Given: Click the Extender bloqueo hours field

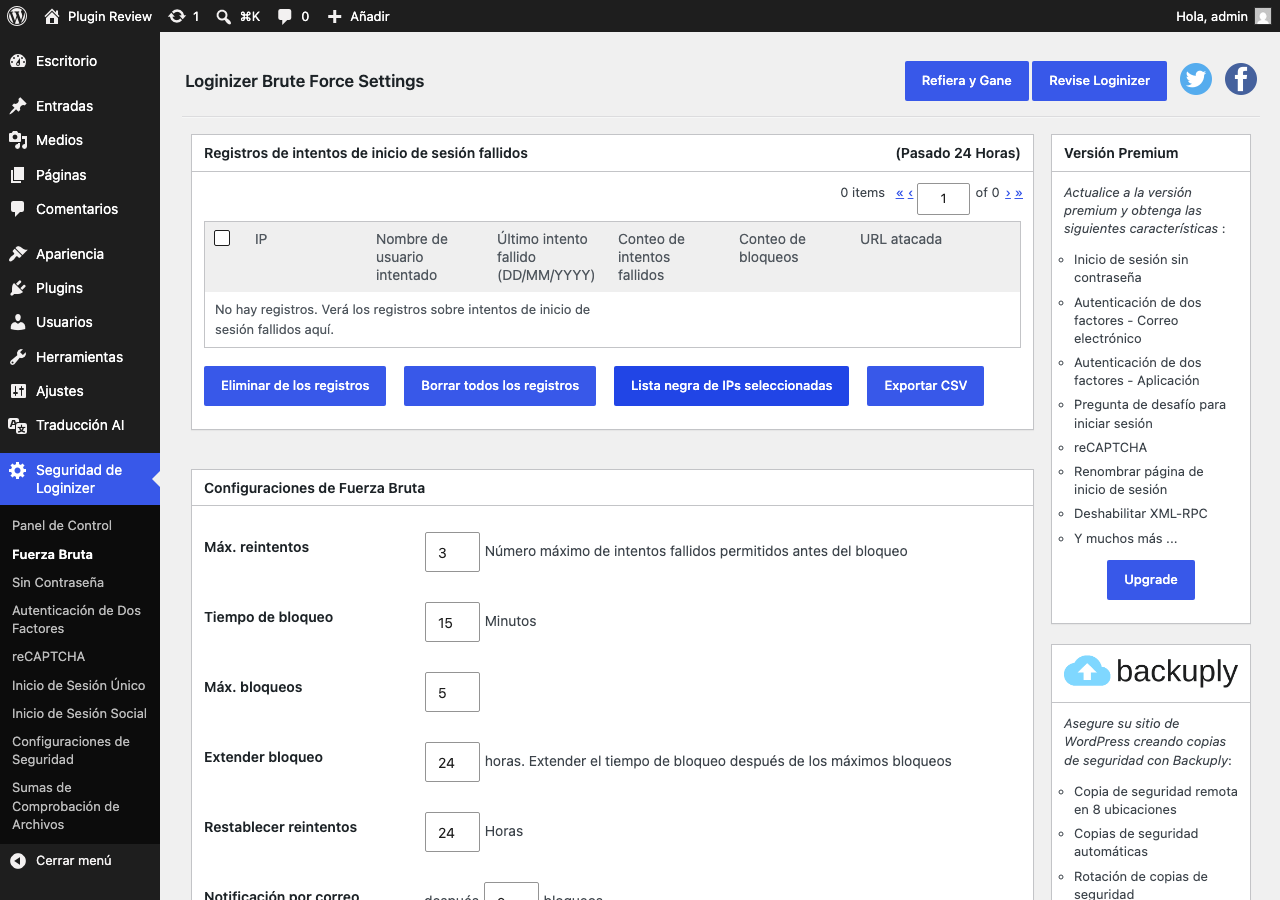Looking at the screenshot, I should [x=452, y=762].
